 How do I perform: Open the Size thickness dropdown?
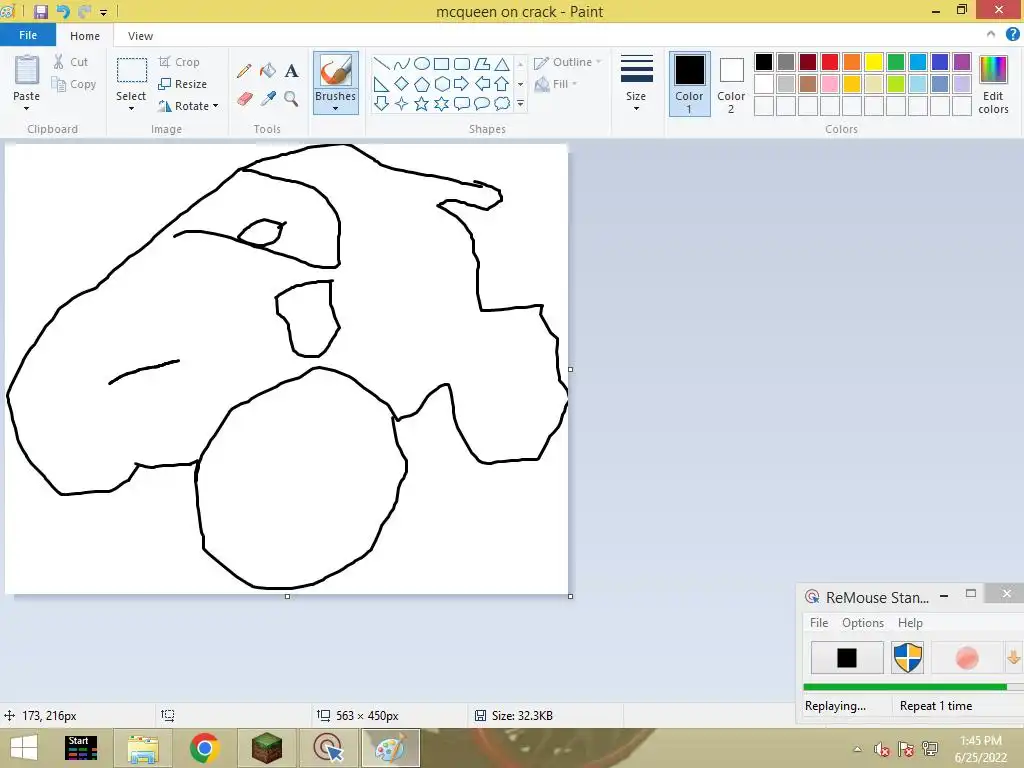tap(636, 84)
